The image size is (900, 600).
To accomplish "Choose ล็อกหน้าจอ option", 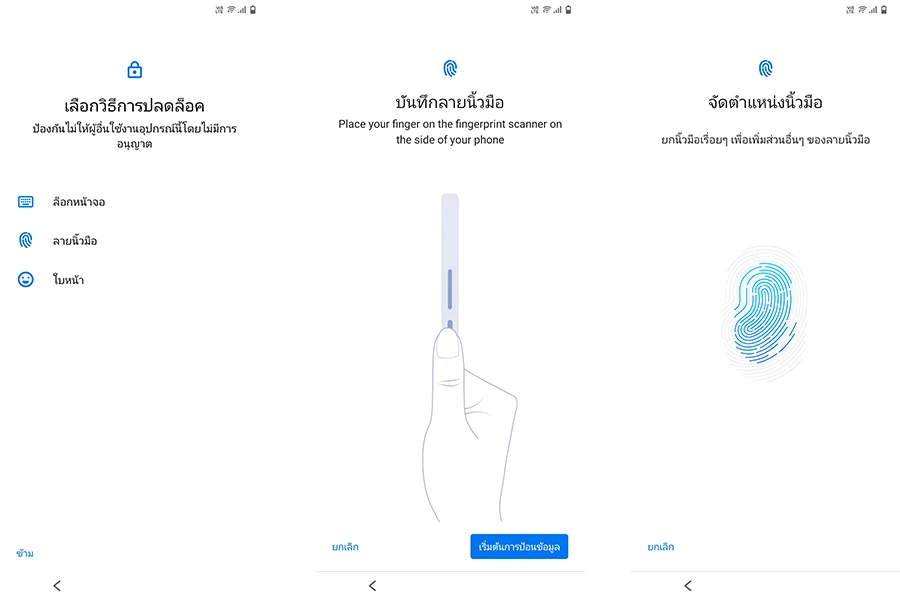I will coord(79,202).
